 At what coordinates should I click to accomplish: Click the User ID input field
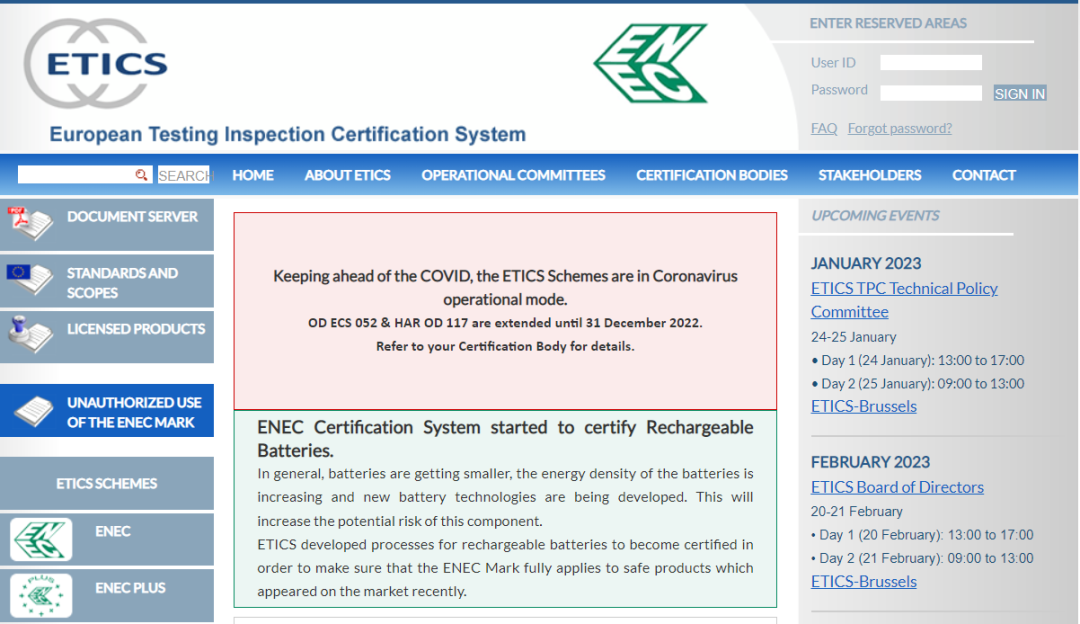pos(930,63)
